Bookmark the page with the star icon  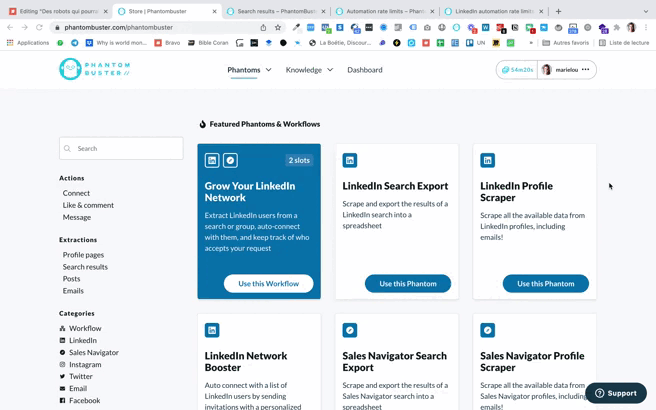(x=278, y=27)
